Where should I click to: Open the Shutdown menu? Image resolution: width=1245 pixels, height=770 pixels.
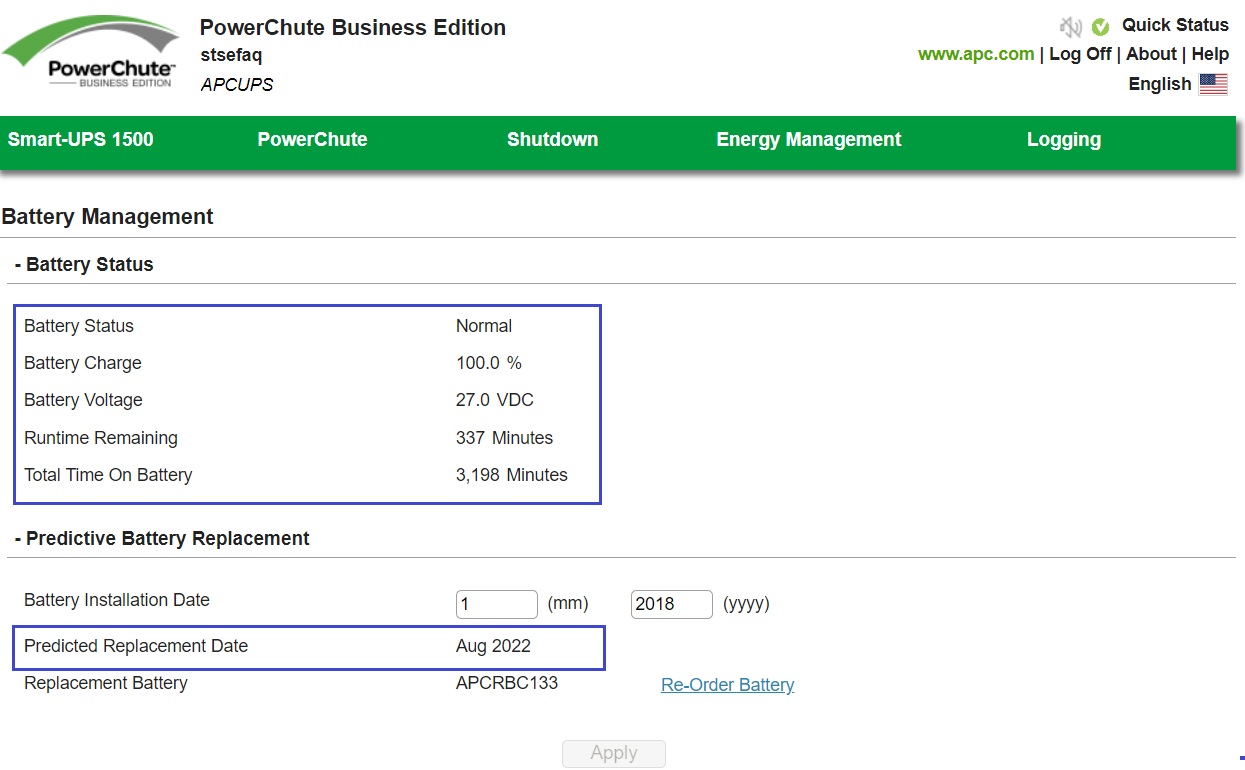click(552, 140)
